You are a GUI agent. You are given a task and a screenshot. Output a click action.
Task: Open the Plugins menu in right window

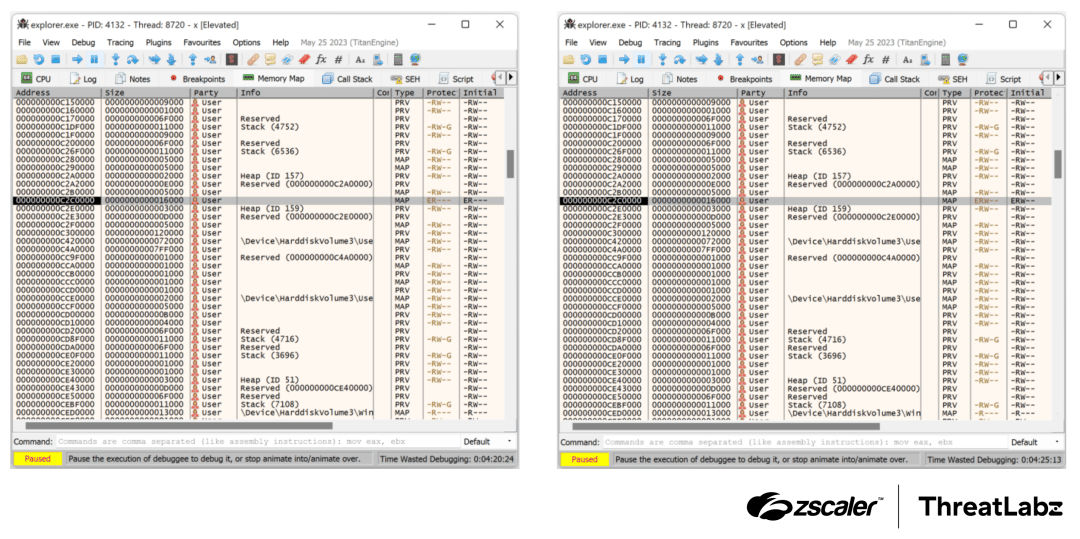point(705,43)
